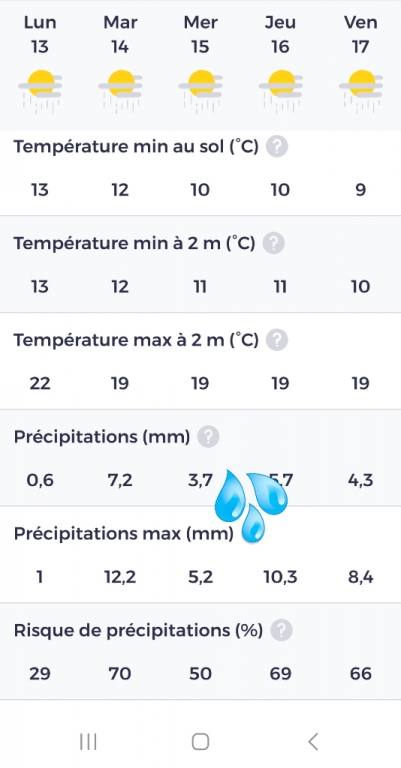
Task: Tap Tuesday's 70 precipitation risk value
Action: (x=120, y=674)
